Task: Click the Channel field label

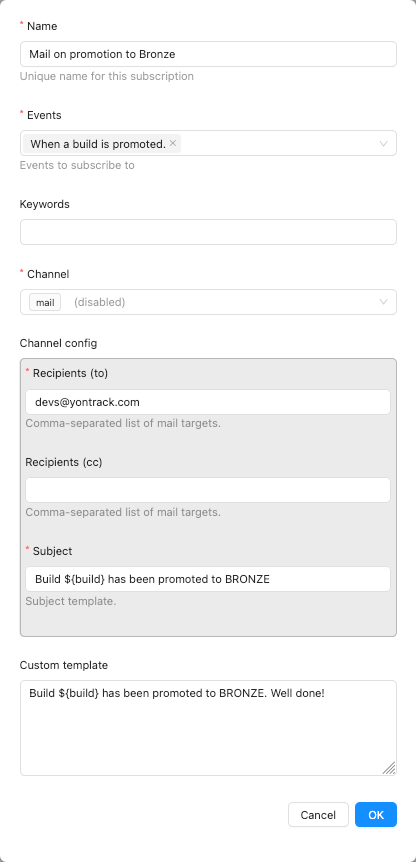Action: [48, 273]
